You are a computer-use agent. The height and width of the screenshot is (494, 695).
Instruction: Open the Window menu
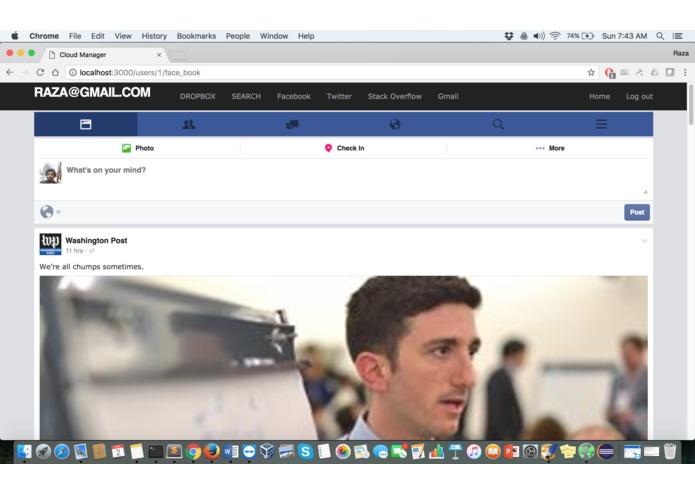coord(273,36)
